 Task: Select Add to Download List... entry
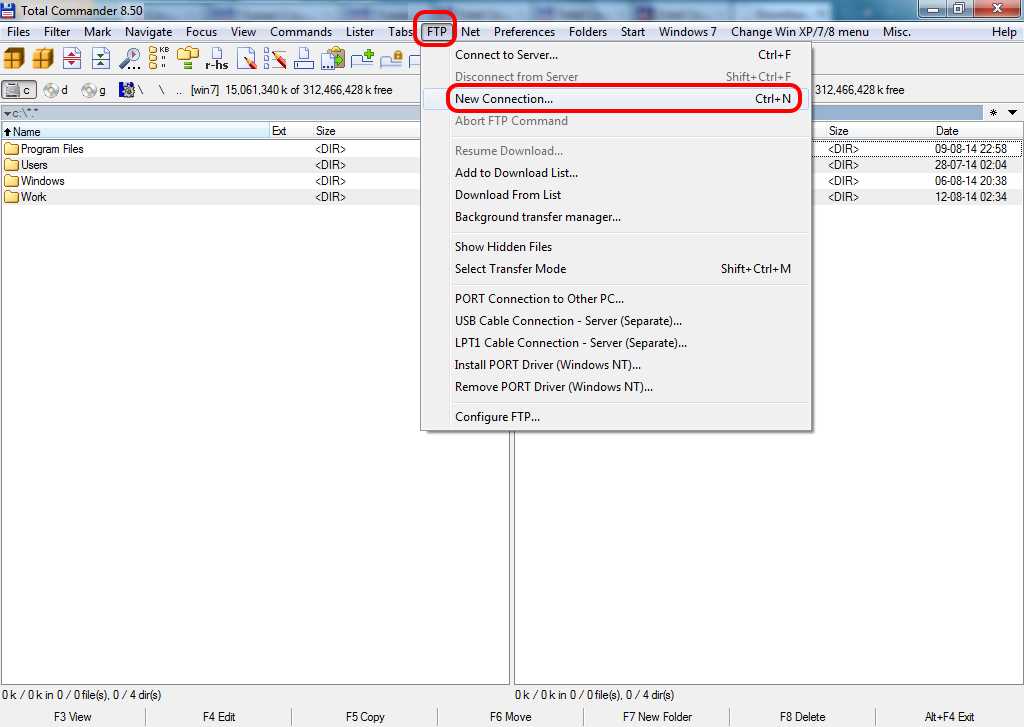tap(616, 173)
